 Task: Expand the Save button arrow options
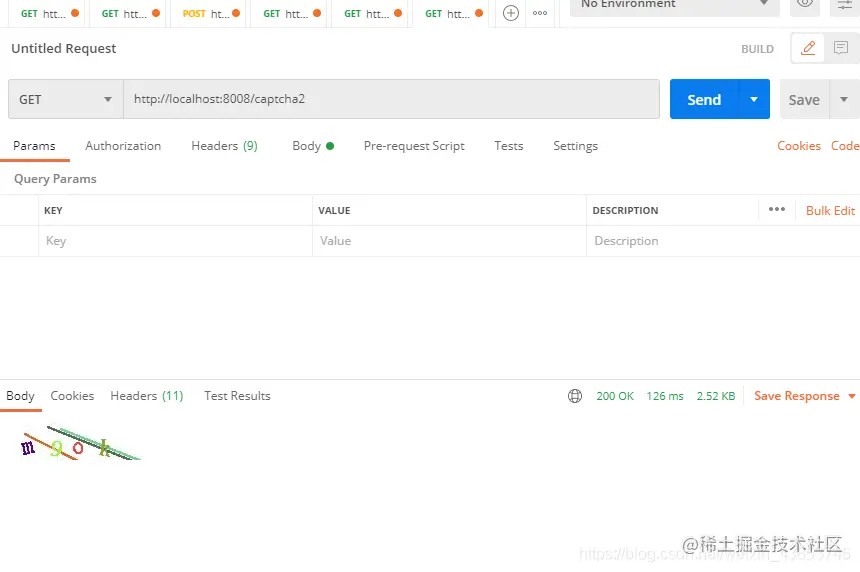844,99
